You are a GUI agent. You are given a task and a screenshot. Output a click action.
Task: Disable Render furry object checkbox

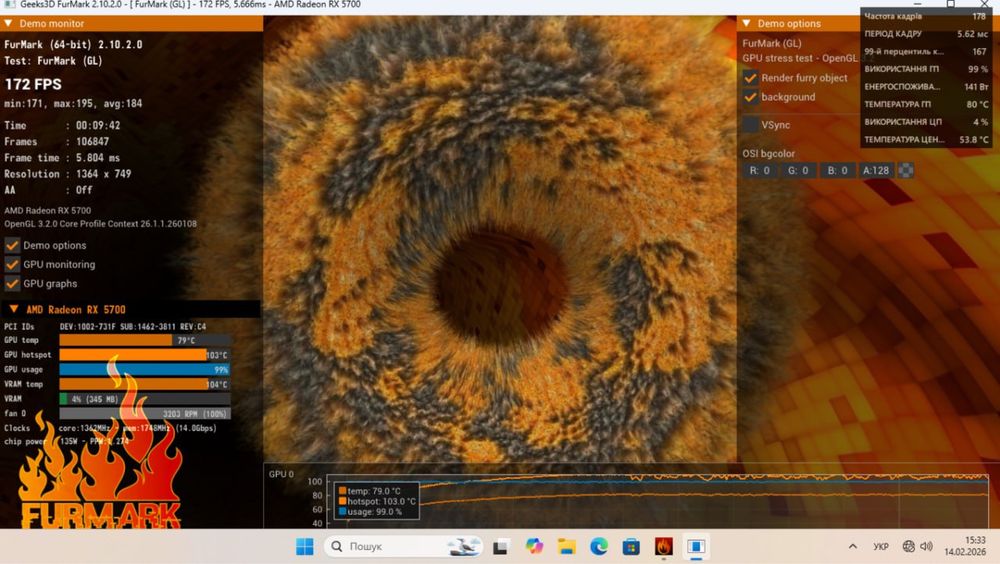(751, 78)
